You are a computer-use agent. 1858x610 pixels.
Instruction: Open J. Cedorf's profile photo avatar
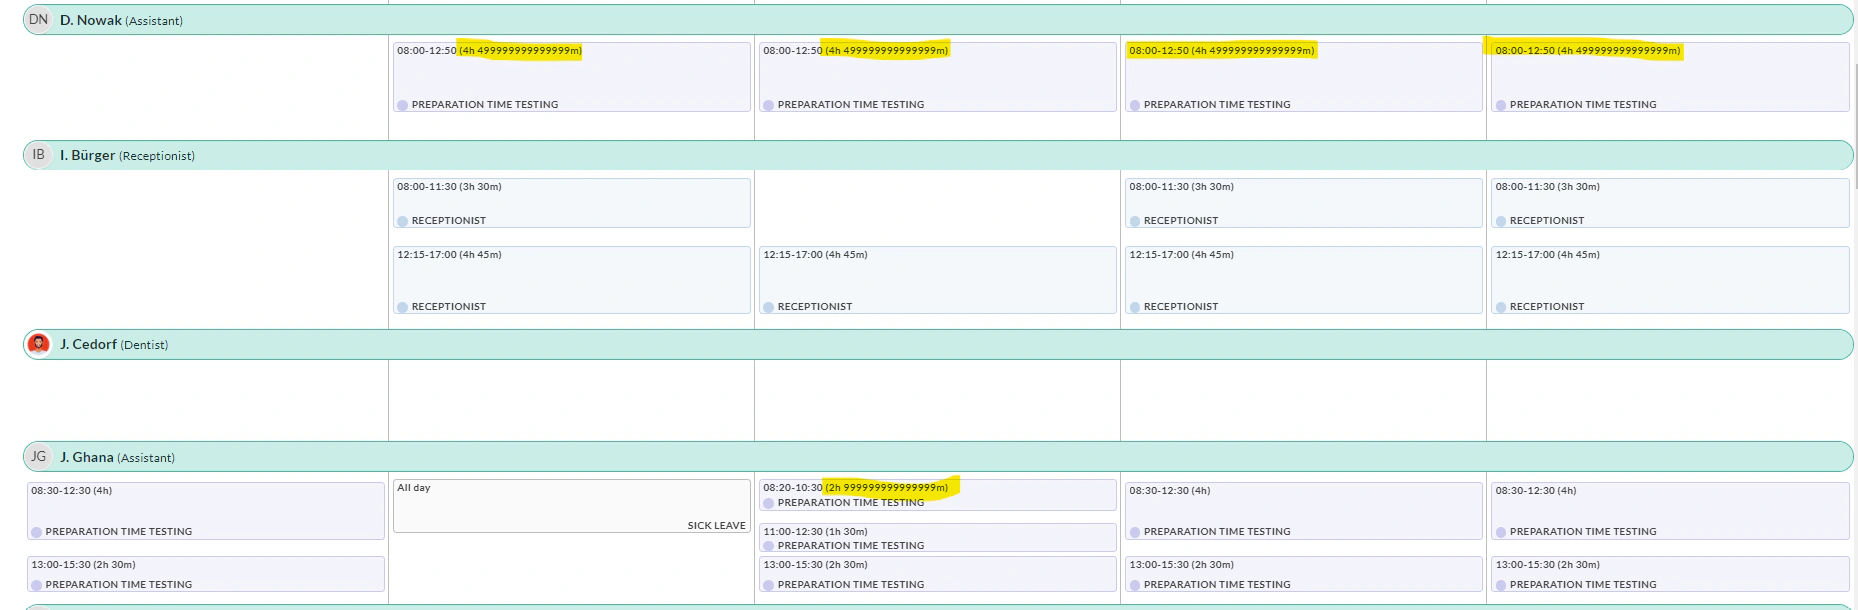[38, 344]
